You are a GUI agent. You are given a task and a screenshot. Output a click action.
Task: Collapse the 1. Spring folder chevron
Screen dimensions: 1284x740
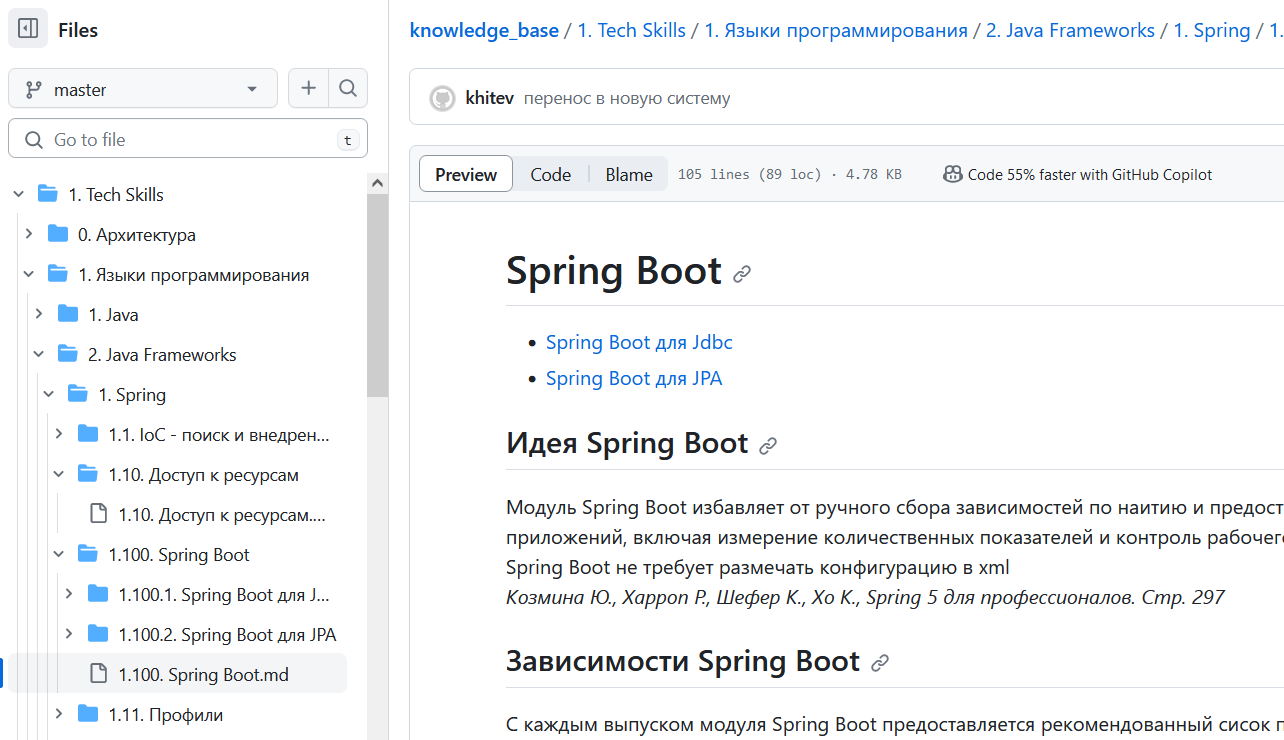[x=48, y=394]
